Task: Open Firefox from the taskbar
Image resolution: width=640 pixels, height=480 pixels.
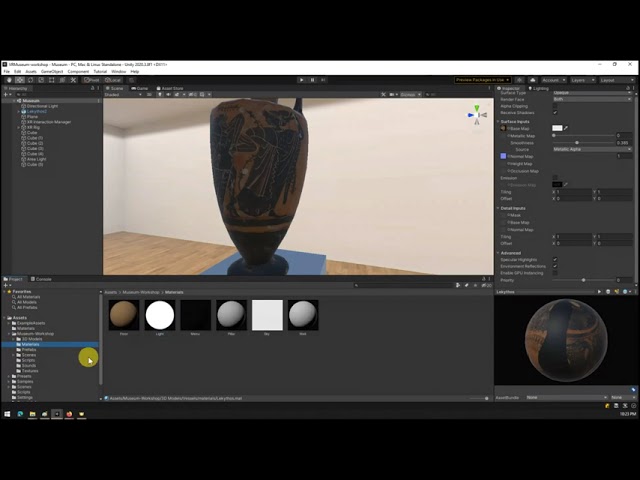Action: coord(69,414)
